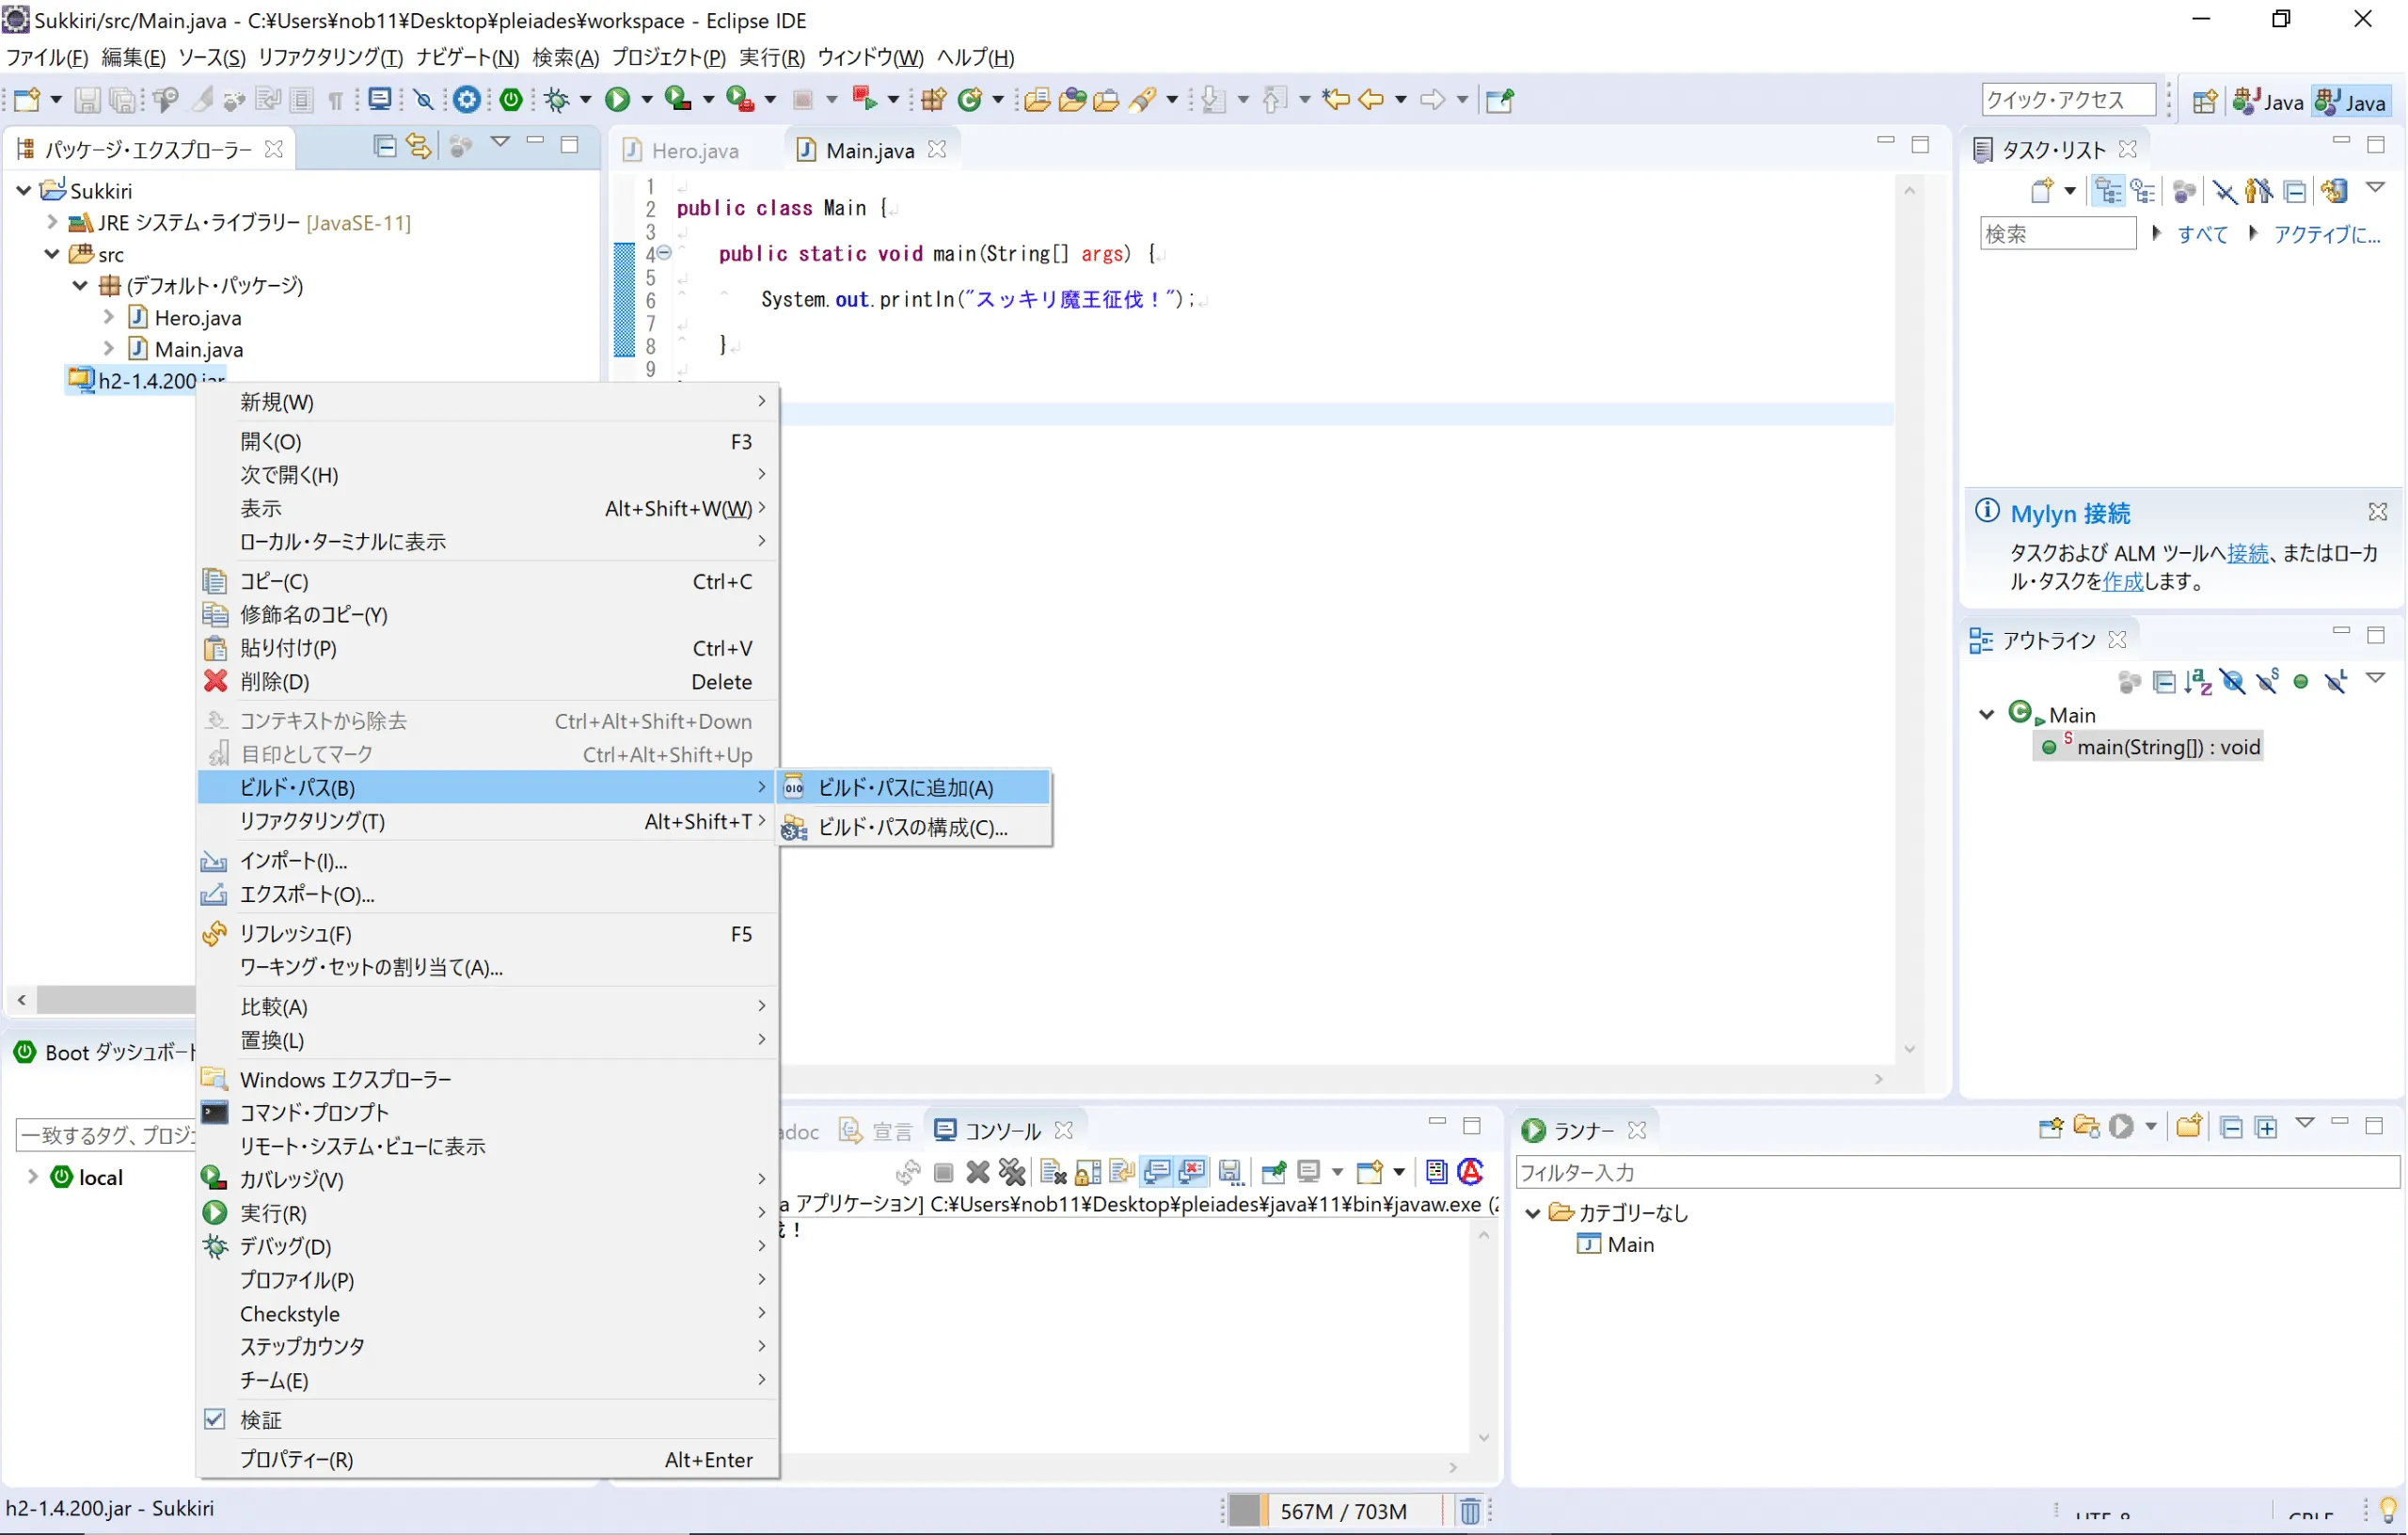This screenshot has height=1535, width=2408.
Task: Toggle Categorized view in the Task List toolbar
Action: coord(2108,191)
